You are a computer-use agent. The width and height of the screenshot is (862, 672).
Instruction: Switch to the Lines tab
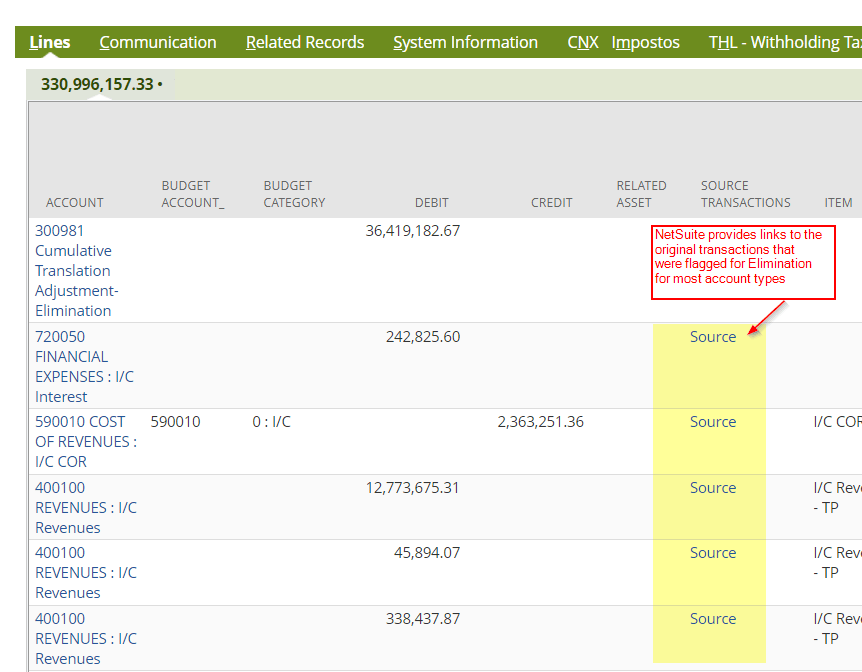tap(49, 42)
